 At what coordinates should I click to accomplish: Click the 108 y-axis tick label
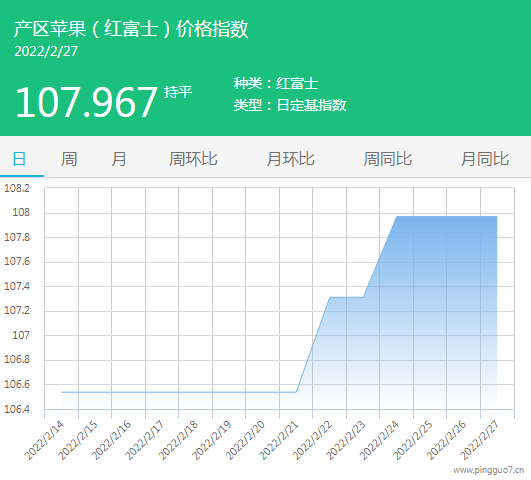[21, 213]
